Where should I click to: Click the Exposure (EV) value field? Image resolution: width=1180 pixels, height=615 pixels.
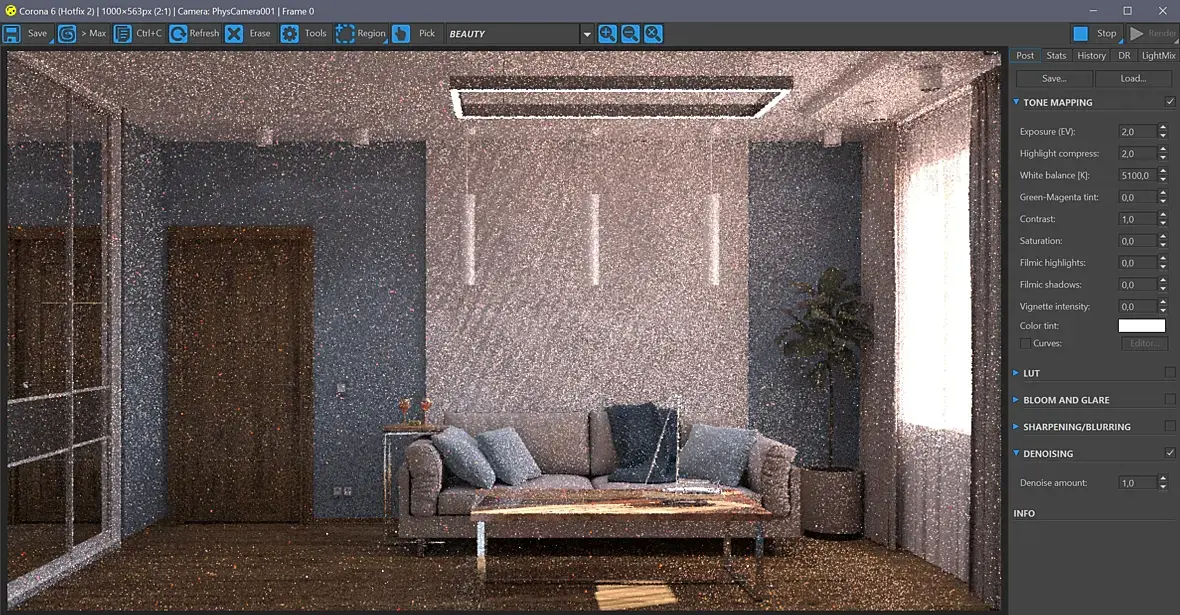pos(1137,132)
